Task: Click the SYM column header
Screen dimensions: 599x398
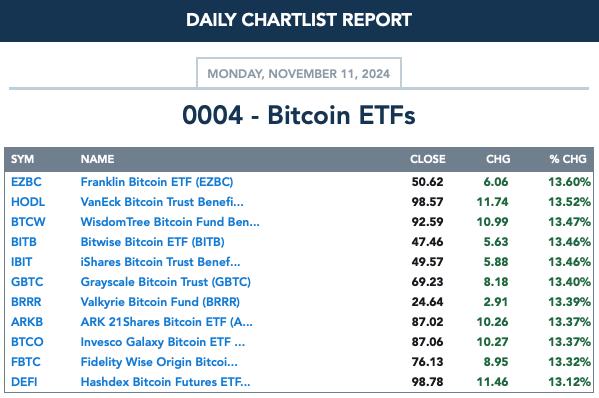Action: 22,159
